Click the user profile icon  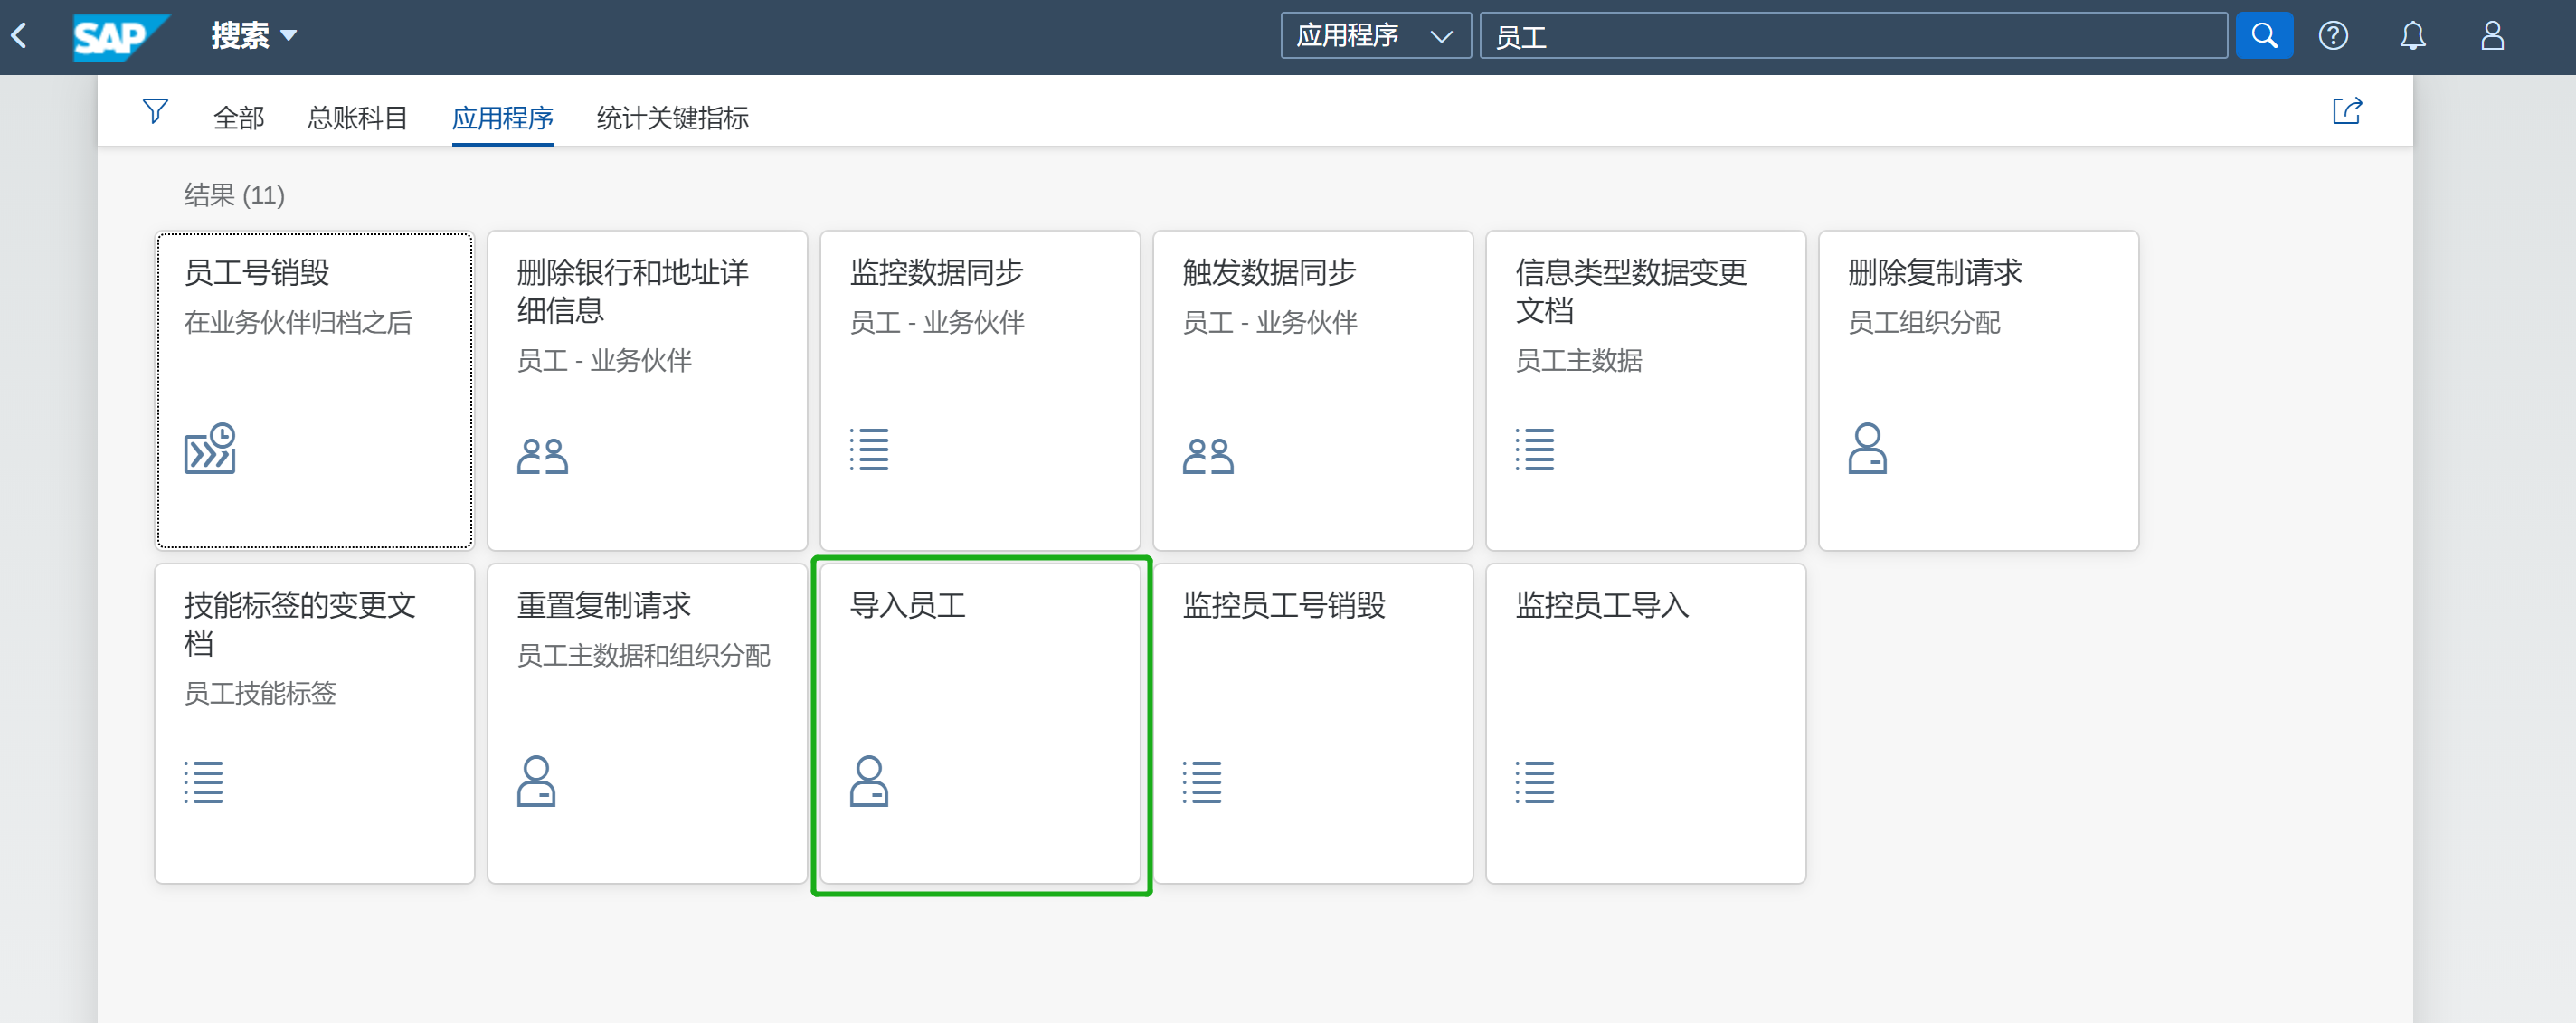(x=2491, y=35)
